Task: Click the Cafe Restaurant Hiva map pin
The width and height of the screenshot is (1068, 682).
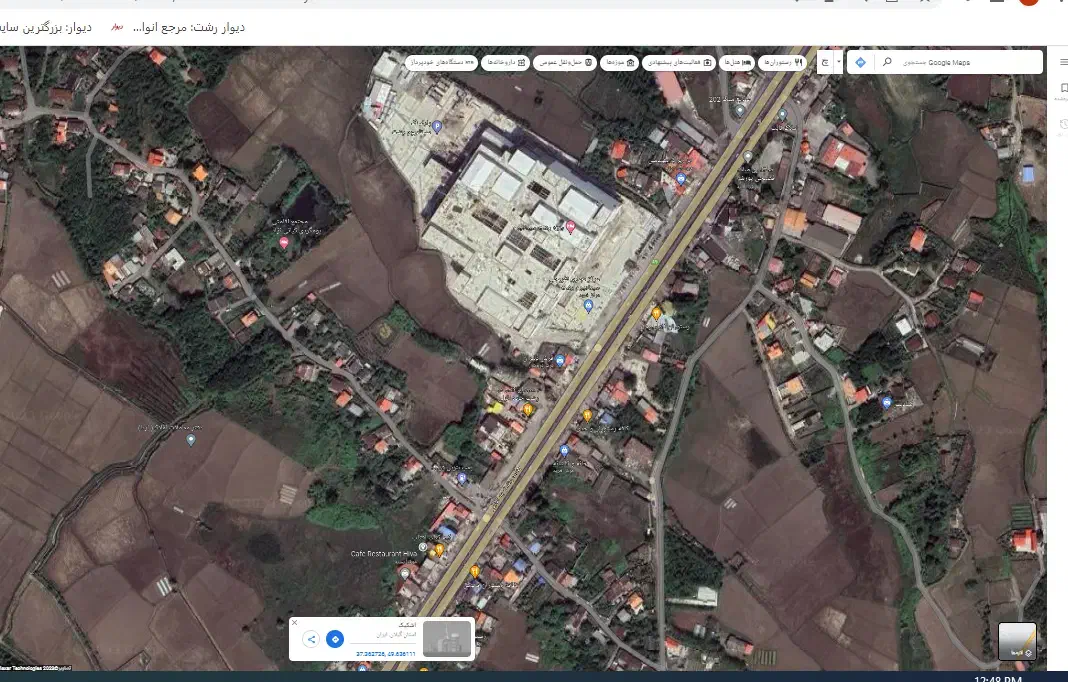Action: (438, 550)
